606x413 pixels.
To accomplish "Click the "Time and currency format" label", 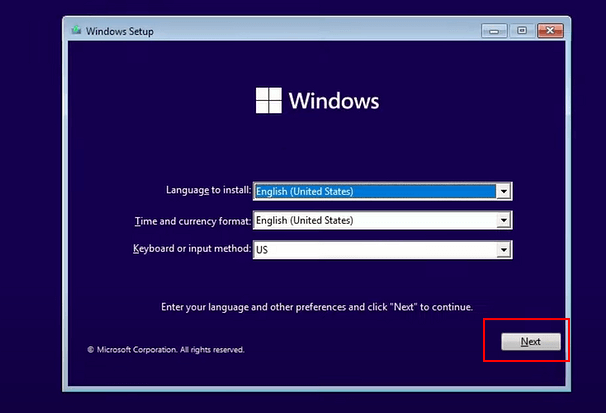I will tap(192, 220).
